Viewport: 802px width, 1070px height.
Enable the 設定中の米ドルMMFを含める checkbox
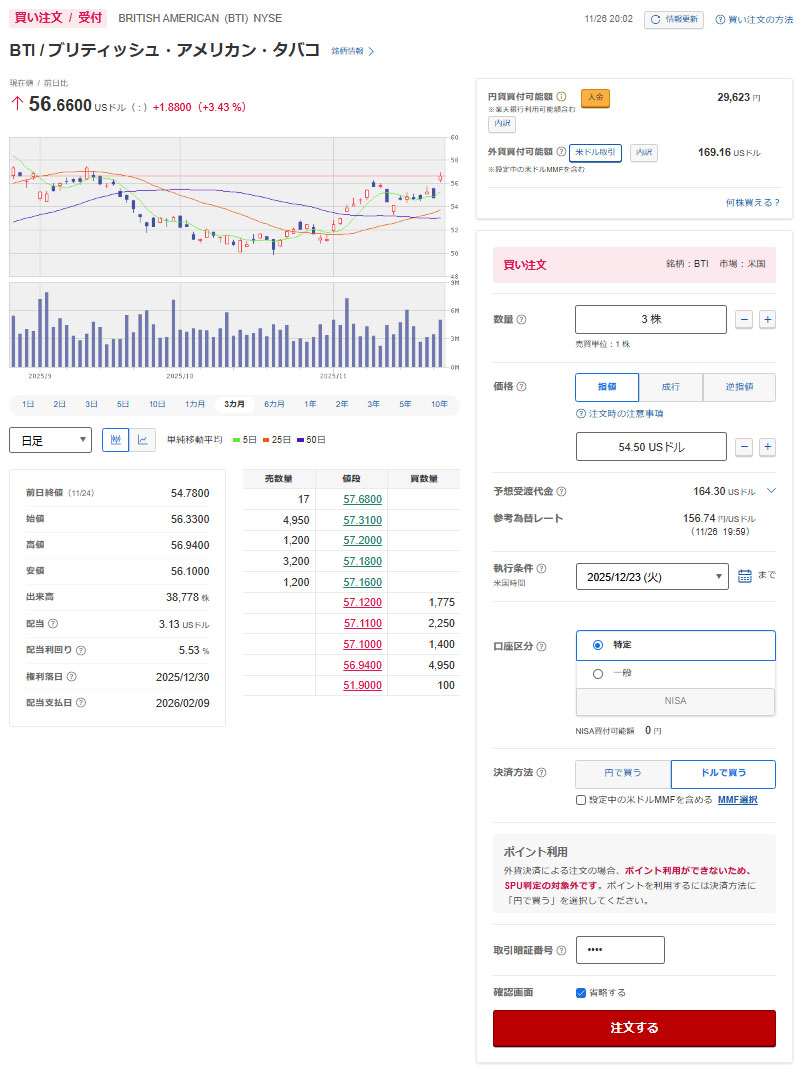point(581,800)
